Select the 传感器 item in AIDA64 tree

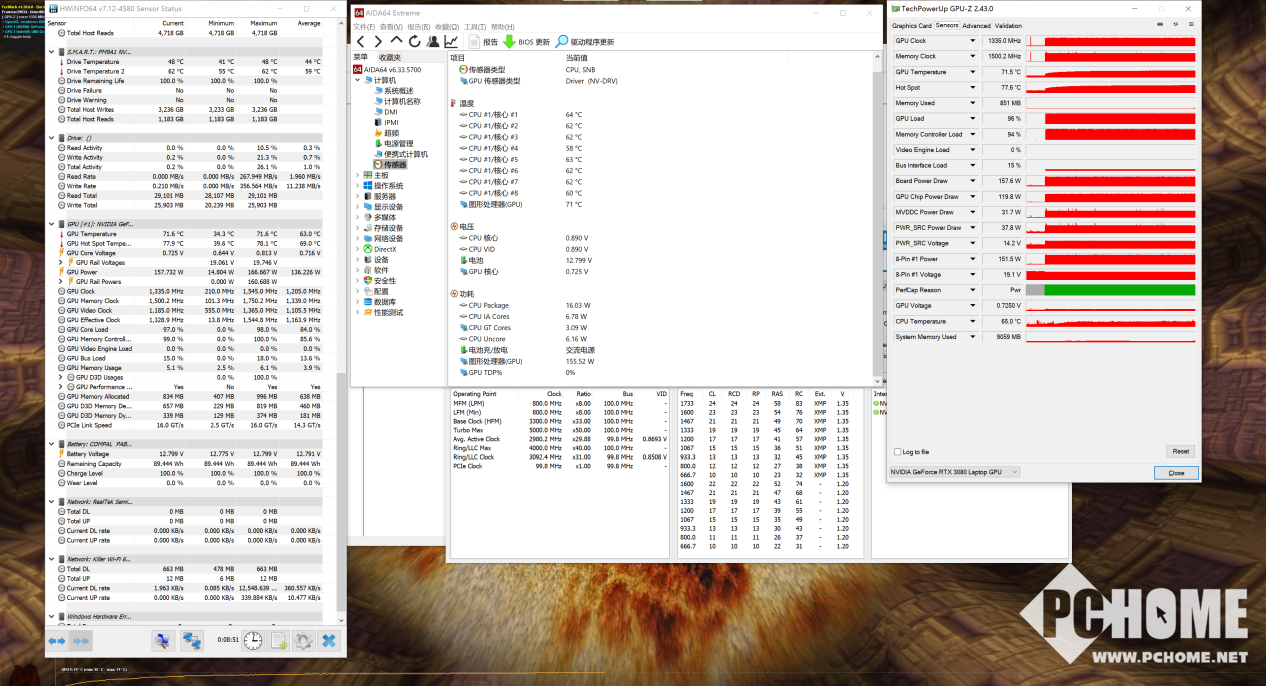click(390, 165)
